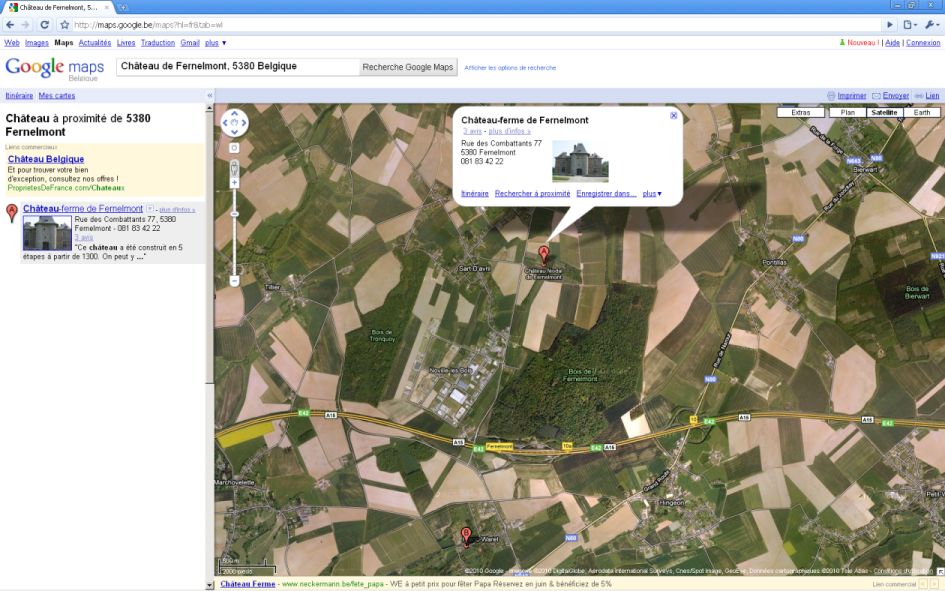945x591 pixels.
Task: Click the Connexion sign-in link
Action: point(923,43)
